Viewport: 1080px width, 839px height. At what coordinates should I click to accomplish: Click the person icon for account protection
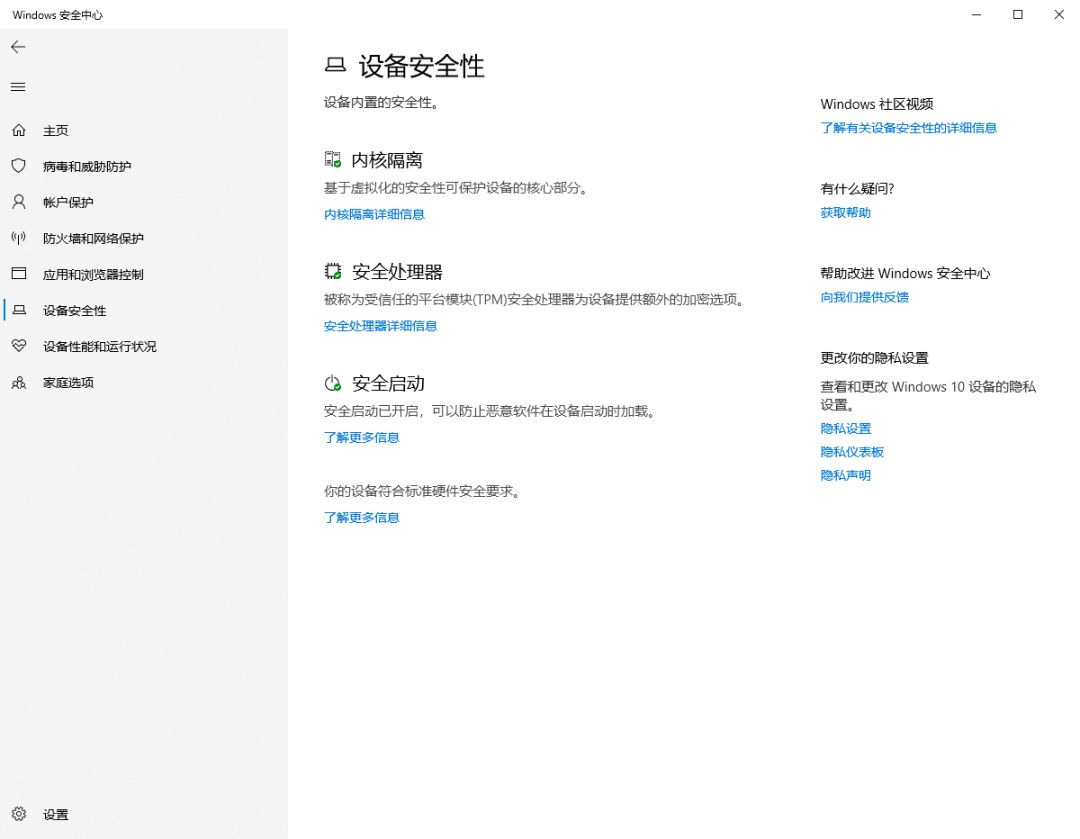[19, 202]
